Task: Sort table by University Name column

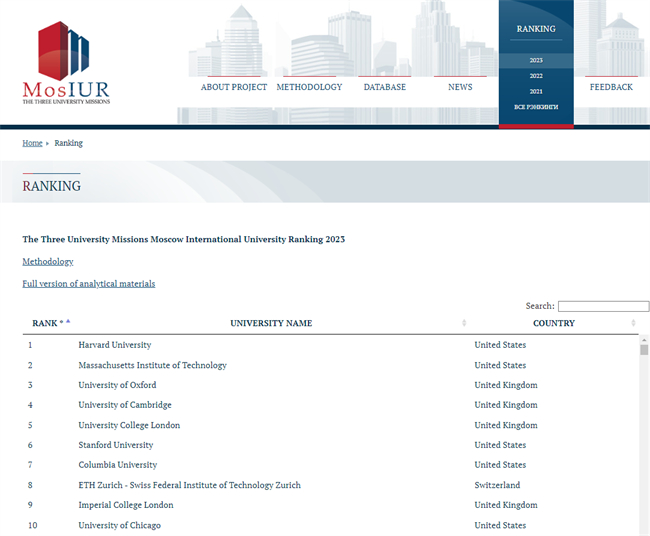Action: 271,323
